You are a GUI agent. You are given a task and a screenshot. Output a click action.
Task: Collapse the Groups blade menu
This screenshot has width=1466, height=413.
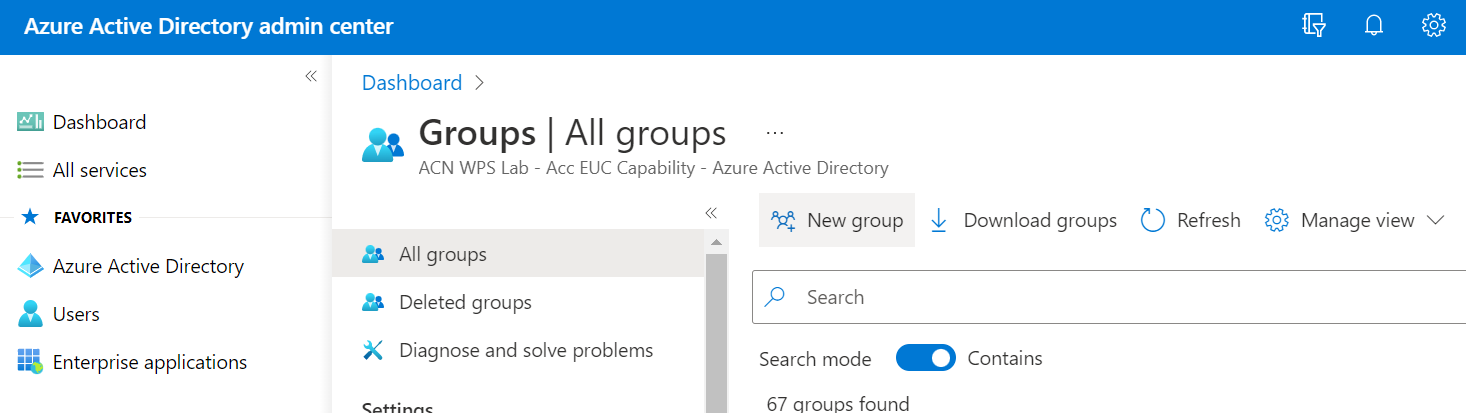coord(712,212)
